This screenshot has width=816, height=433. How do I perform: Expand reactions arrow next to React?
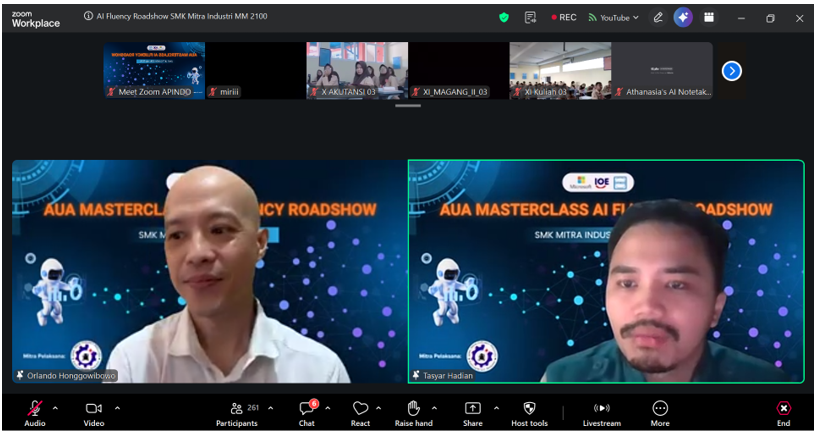378,409
